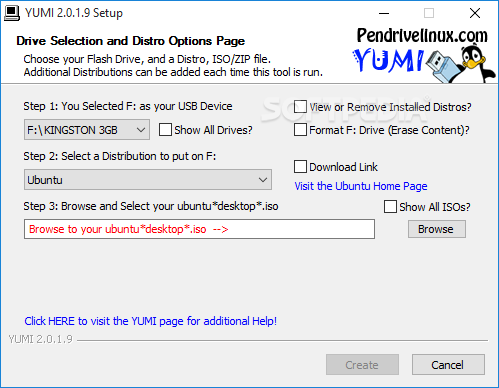
Task: Close the YUMI Setup window
Action: click(475, 13)
